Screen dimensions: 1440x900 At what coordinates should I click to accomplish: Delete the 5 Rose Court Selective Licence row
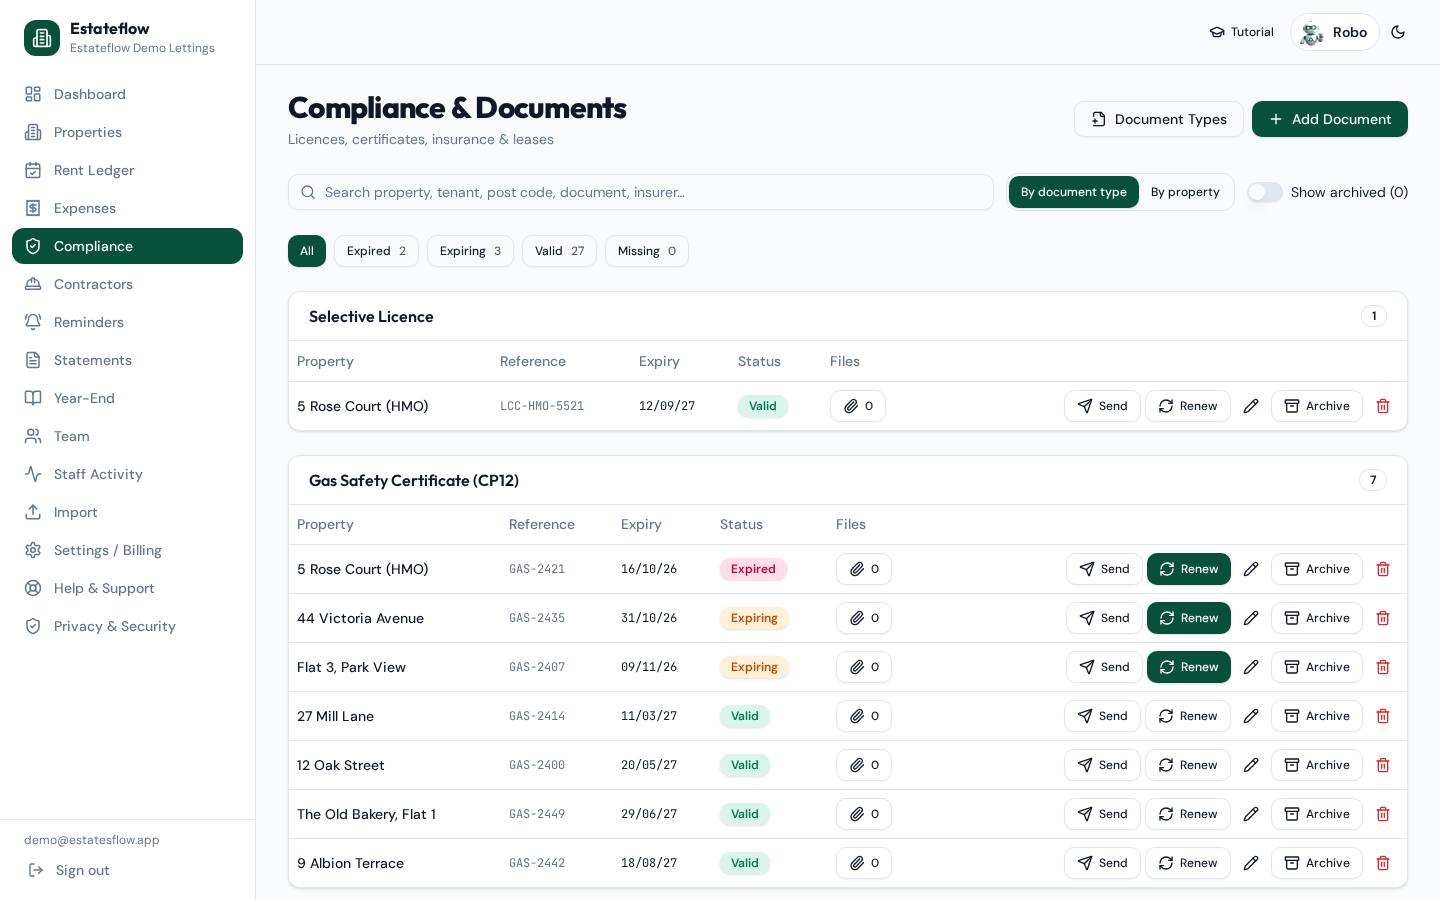point(1383,406)
